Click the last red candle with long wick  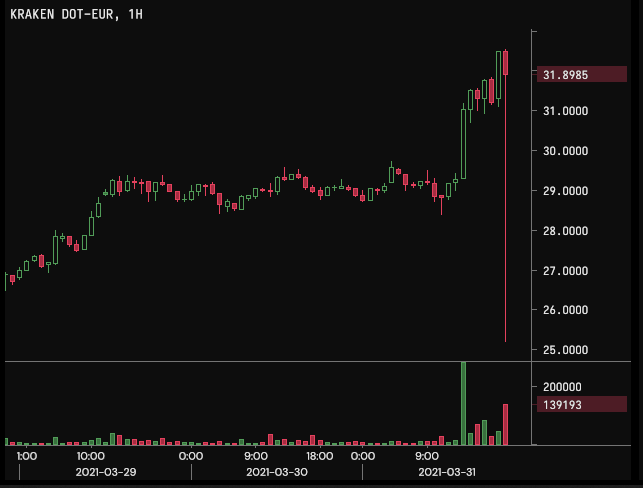(506, 195)
